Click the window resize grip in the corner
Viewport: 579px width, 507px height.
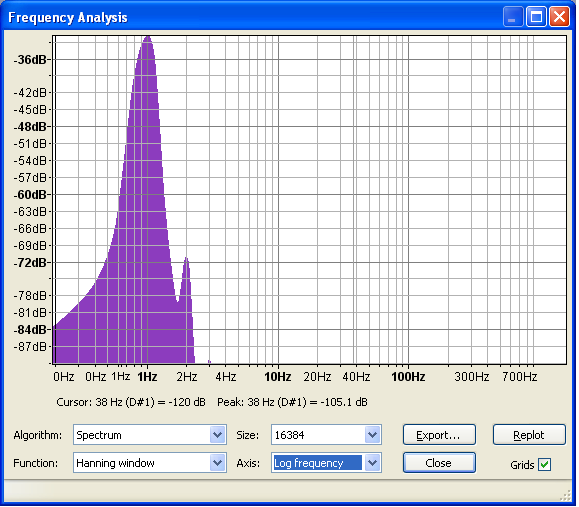[x=566, y=496]
